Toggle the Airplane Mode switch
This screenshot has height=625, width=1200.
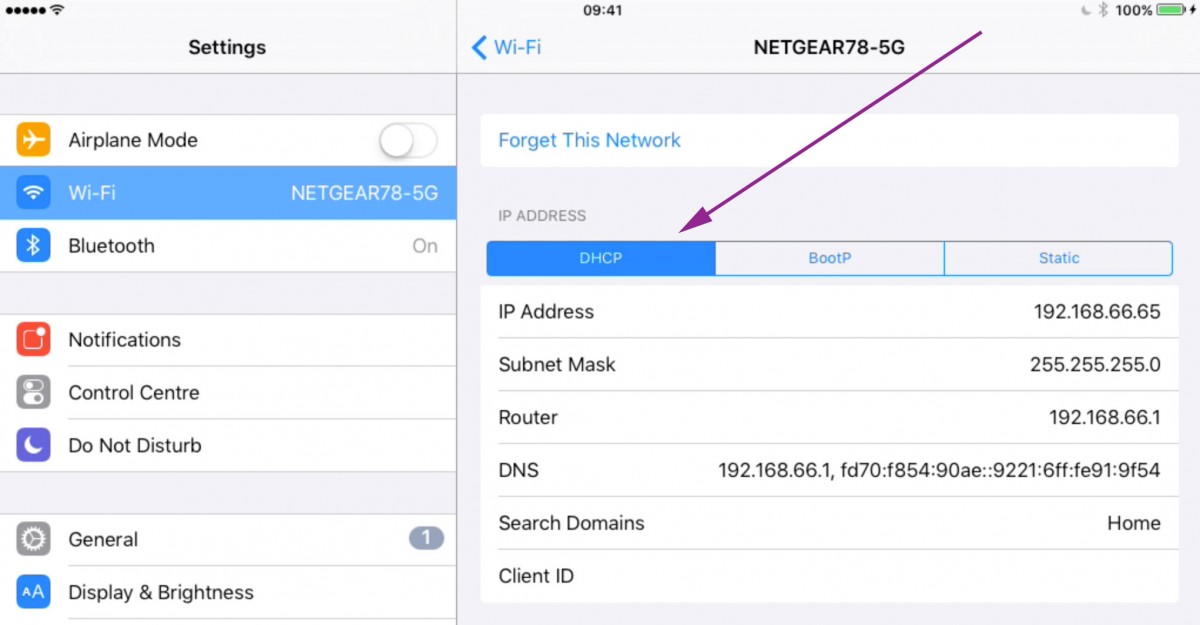pos(408,140)
